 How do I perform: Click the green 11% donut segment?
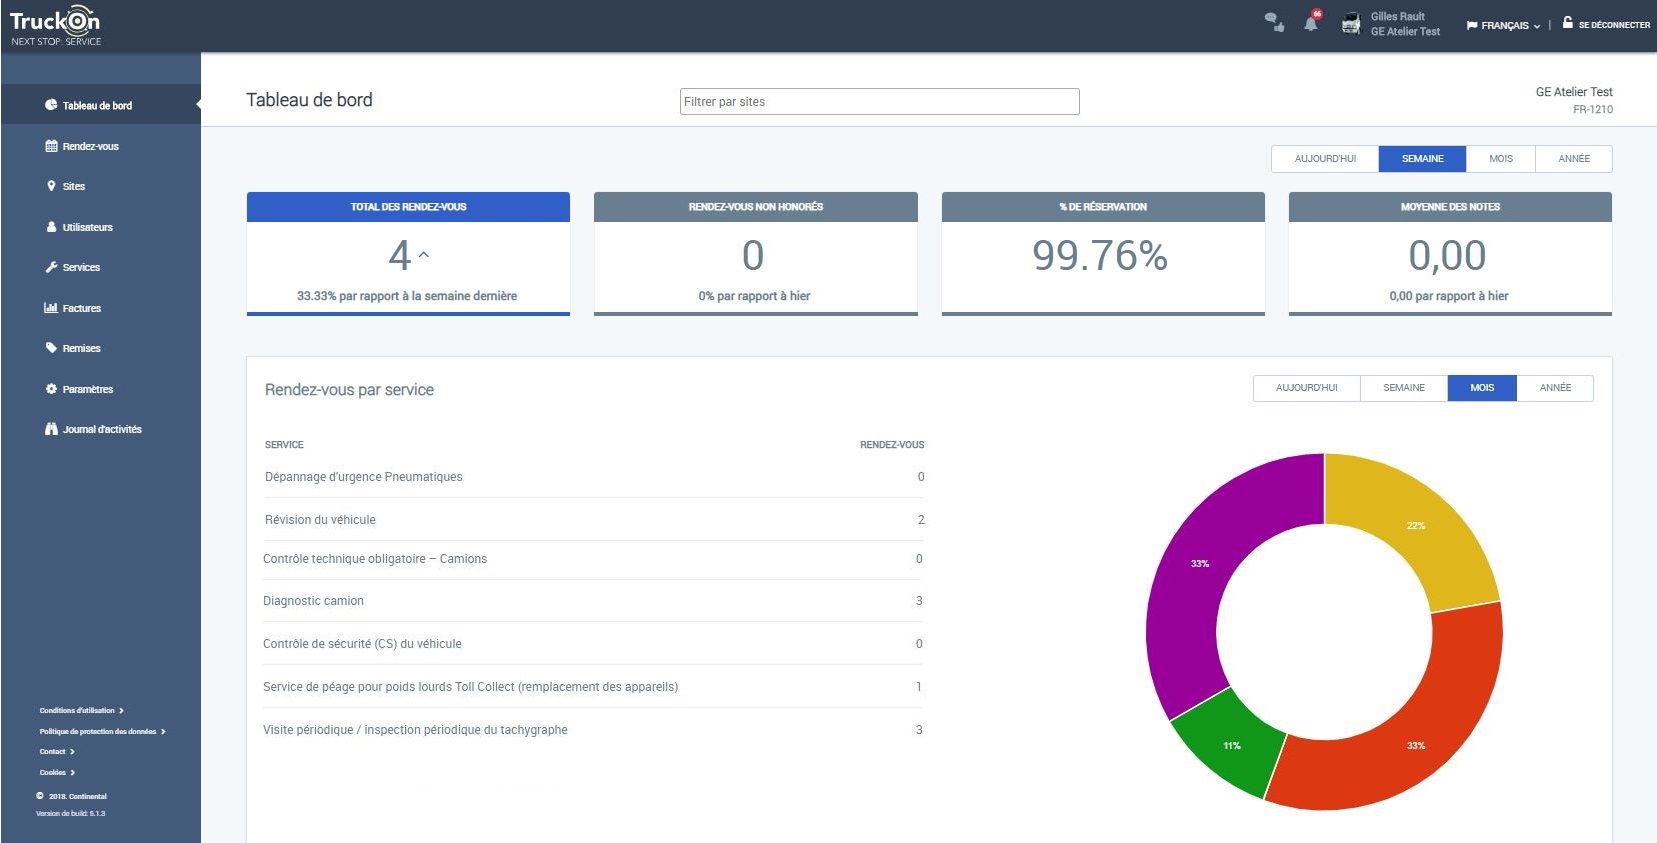click(x=1232, y=745)
